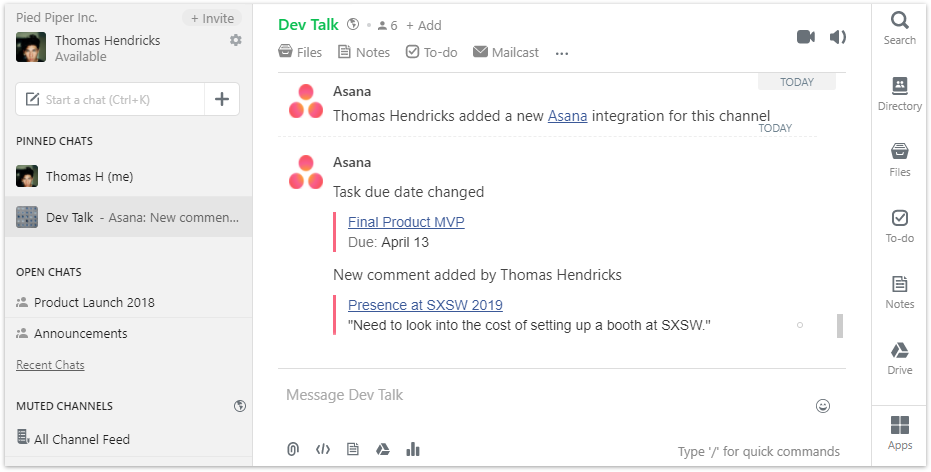Viewport: 931px width, 472px height.
Task: Open the Mailcast tab
Action: [506, 52]
